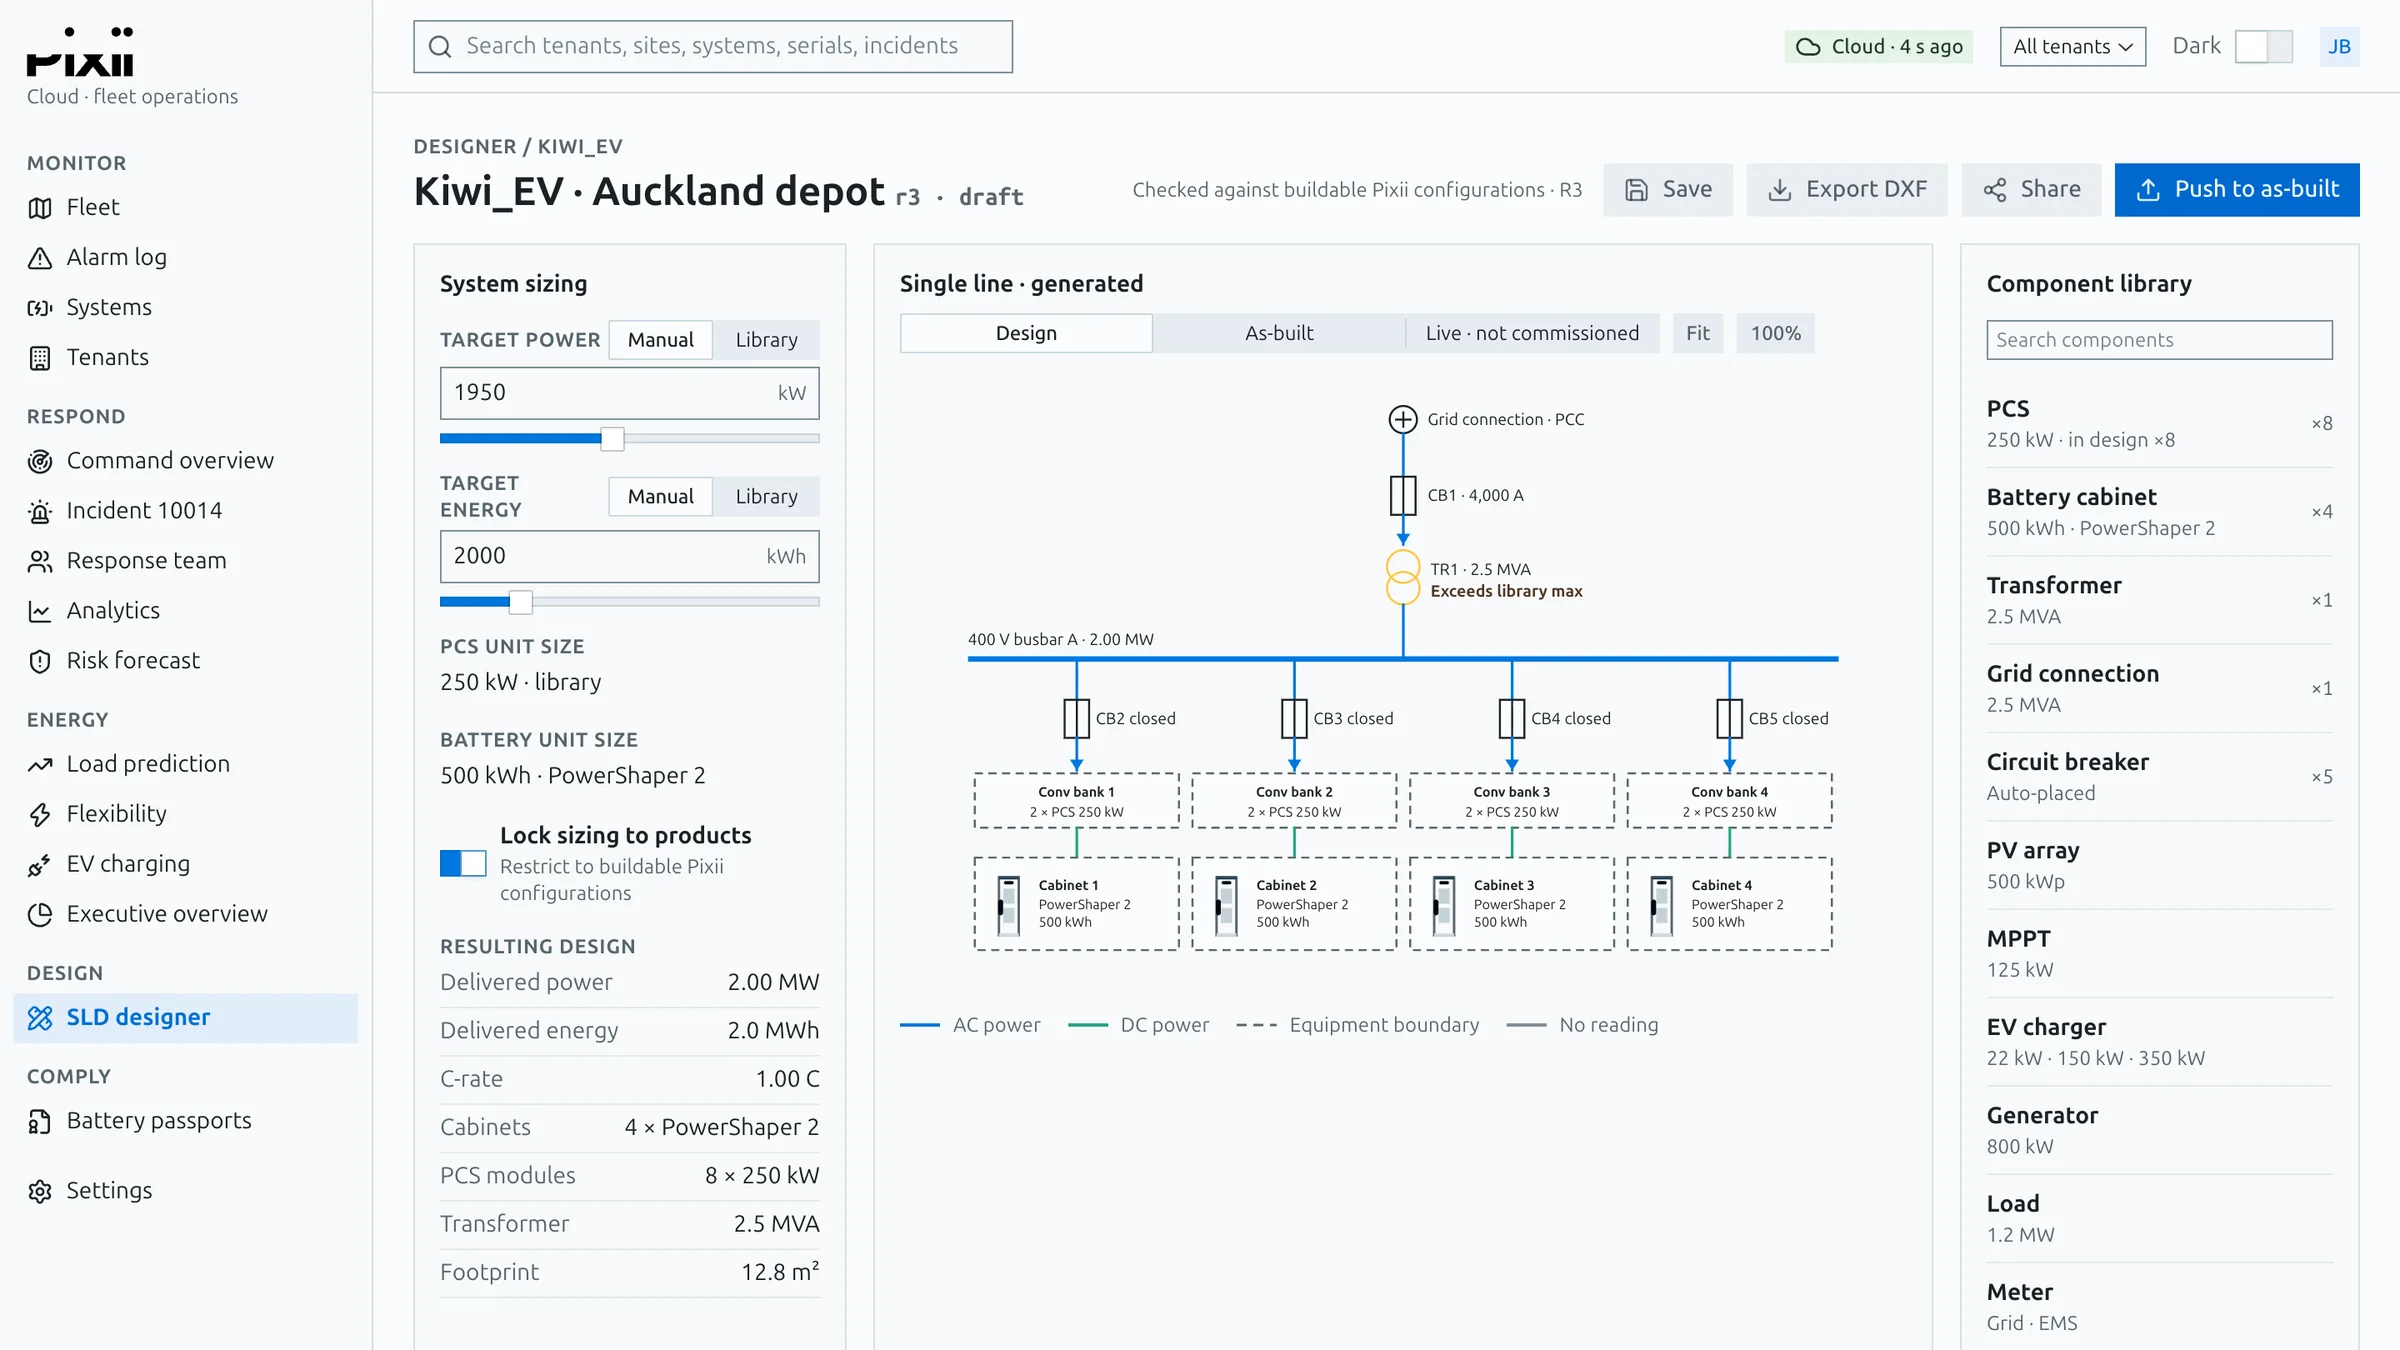Select the TR1 transformer symbol in diagram
The width and height of the screenshot is (2400, 1350).
pyautogui.click(x=1403, y=577)
